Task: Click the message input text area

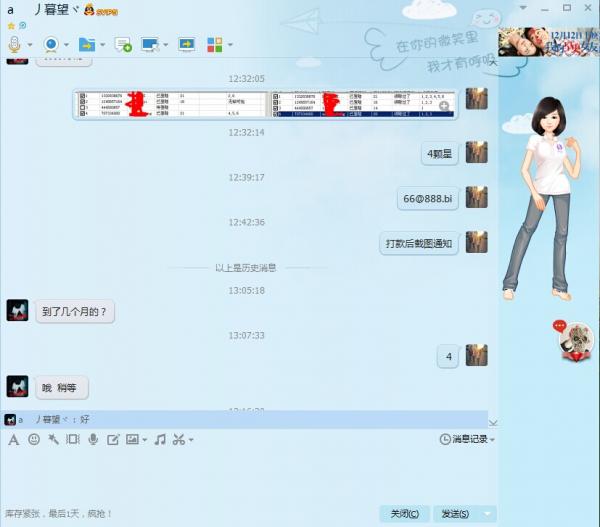Action: (x=249, y=476)
